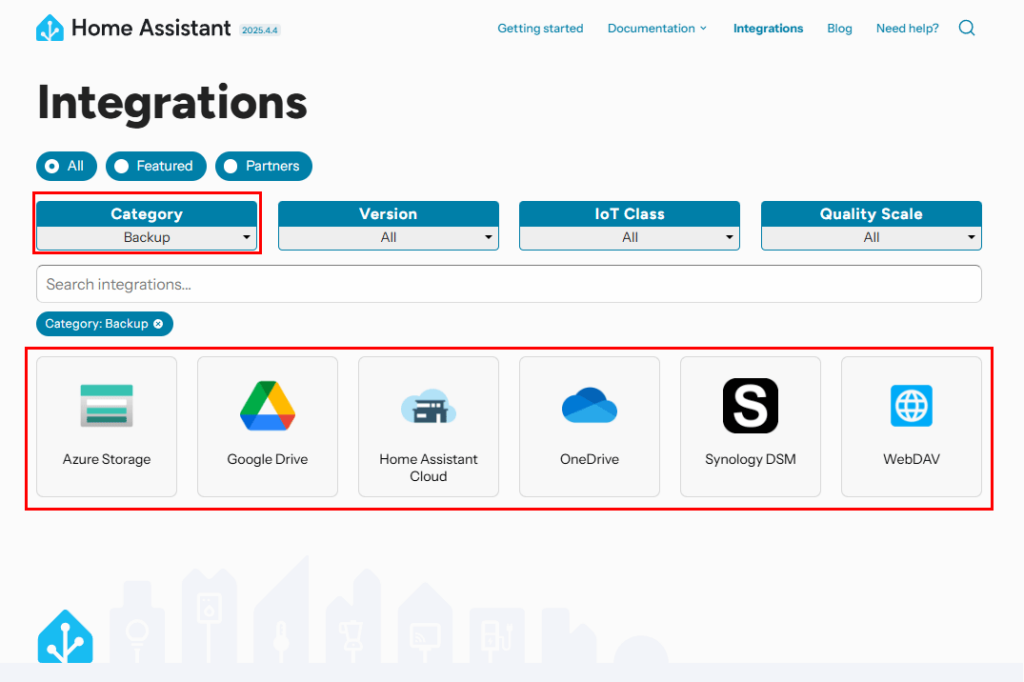Expand the IoT Class dropdown
The height and width of the screenshot is (682, 1024).
[630, 237]
